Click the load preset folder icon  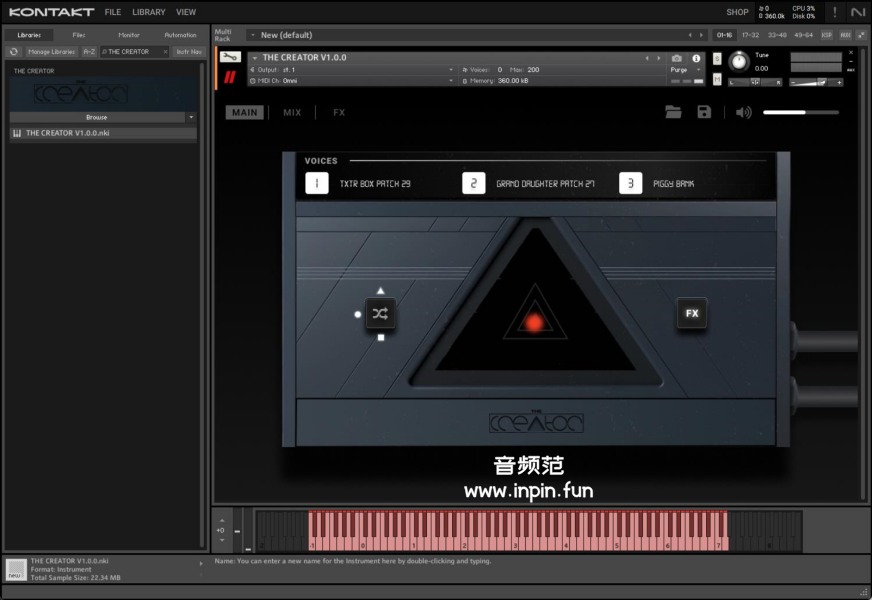point(673,112)
